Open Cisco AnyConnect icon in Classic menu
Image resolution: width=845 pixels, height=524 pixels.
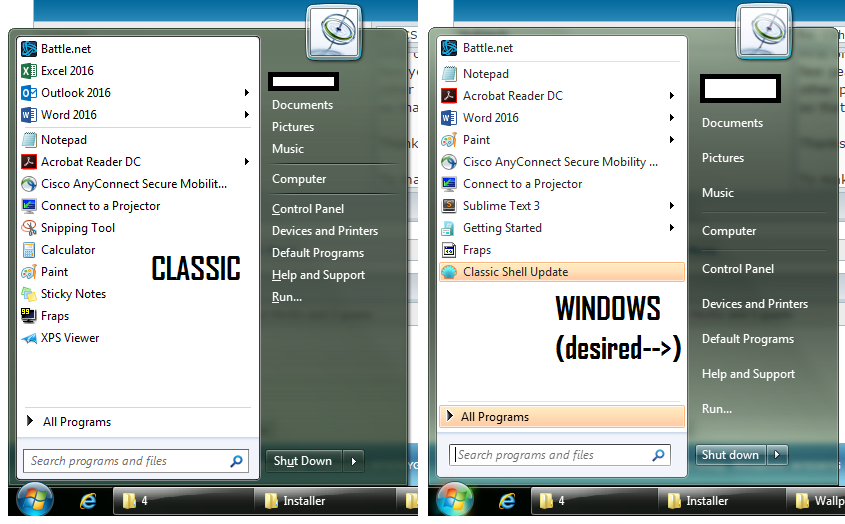pyautogui.click(x=29, y=184)
